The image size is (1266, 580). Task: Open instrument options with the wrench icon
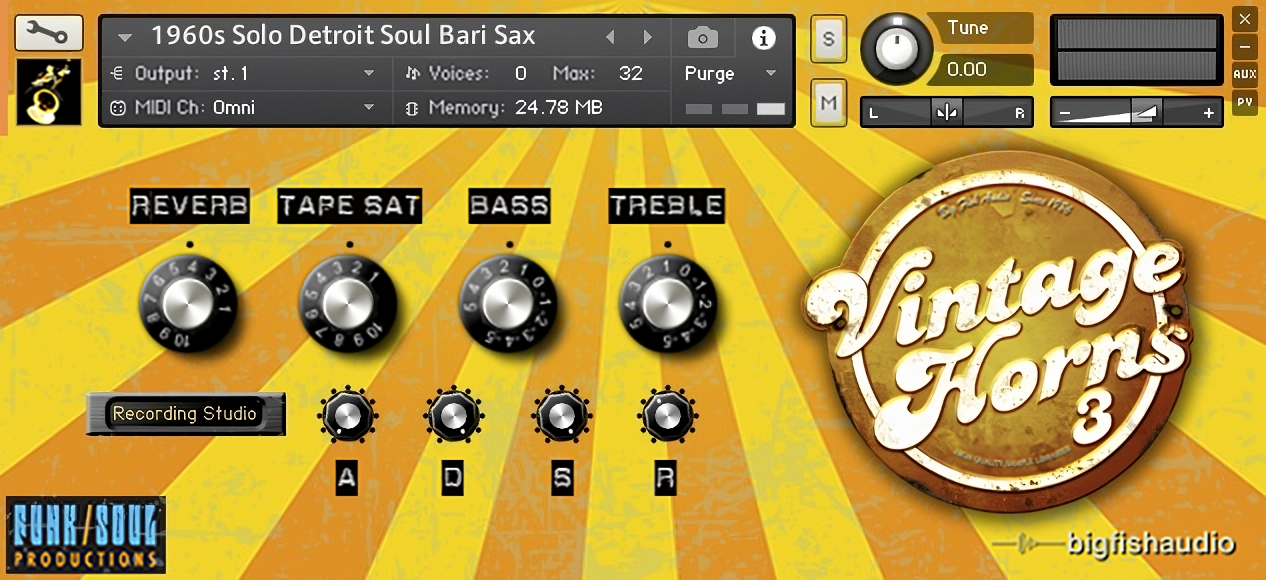coord(48,34)
